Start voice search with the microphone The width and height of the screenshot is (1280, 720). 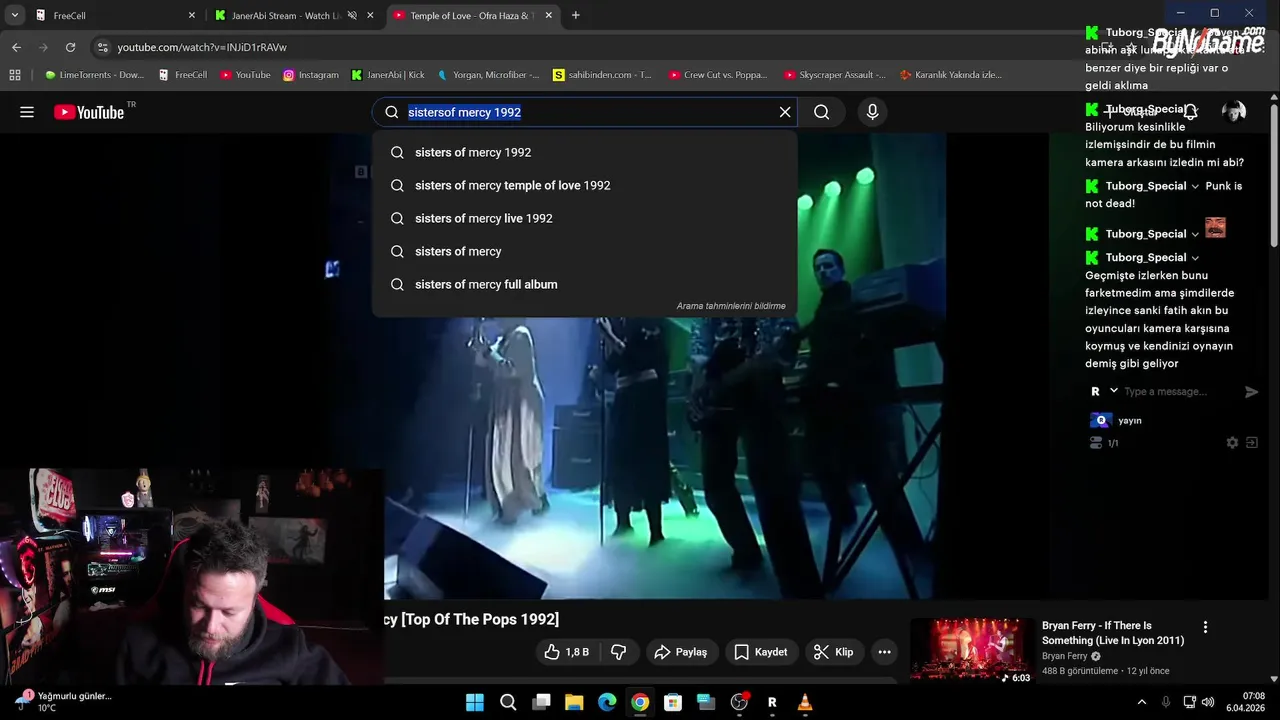872,112
